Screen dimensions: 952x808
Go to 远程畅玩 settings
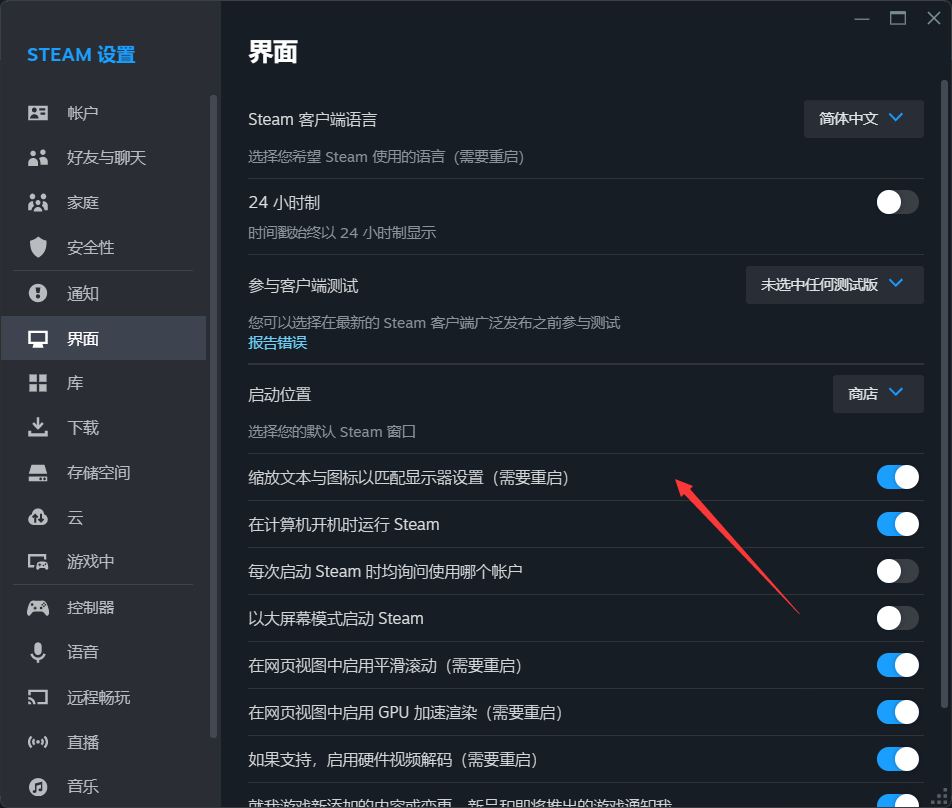tap(104, 698)
